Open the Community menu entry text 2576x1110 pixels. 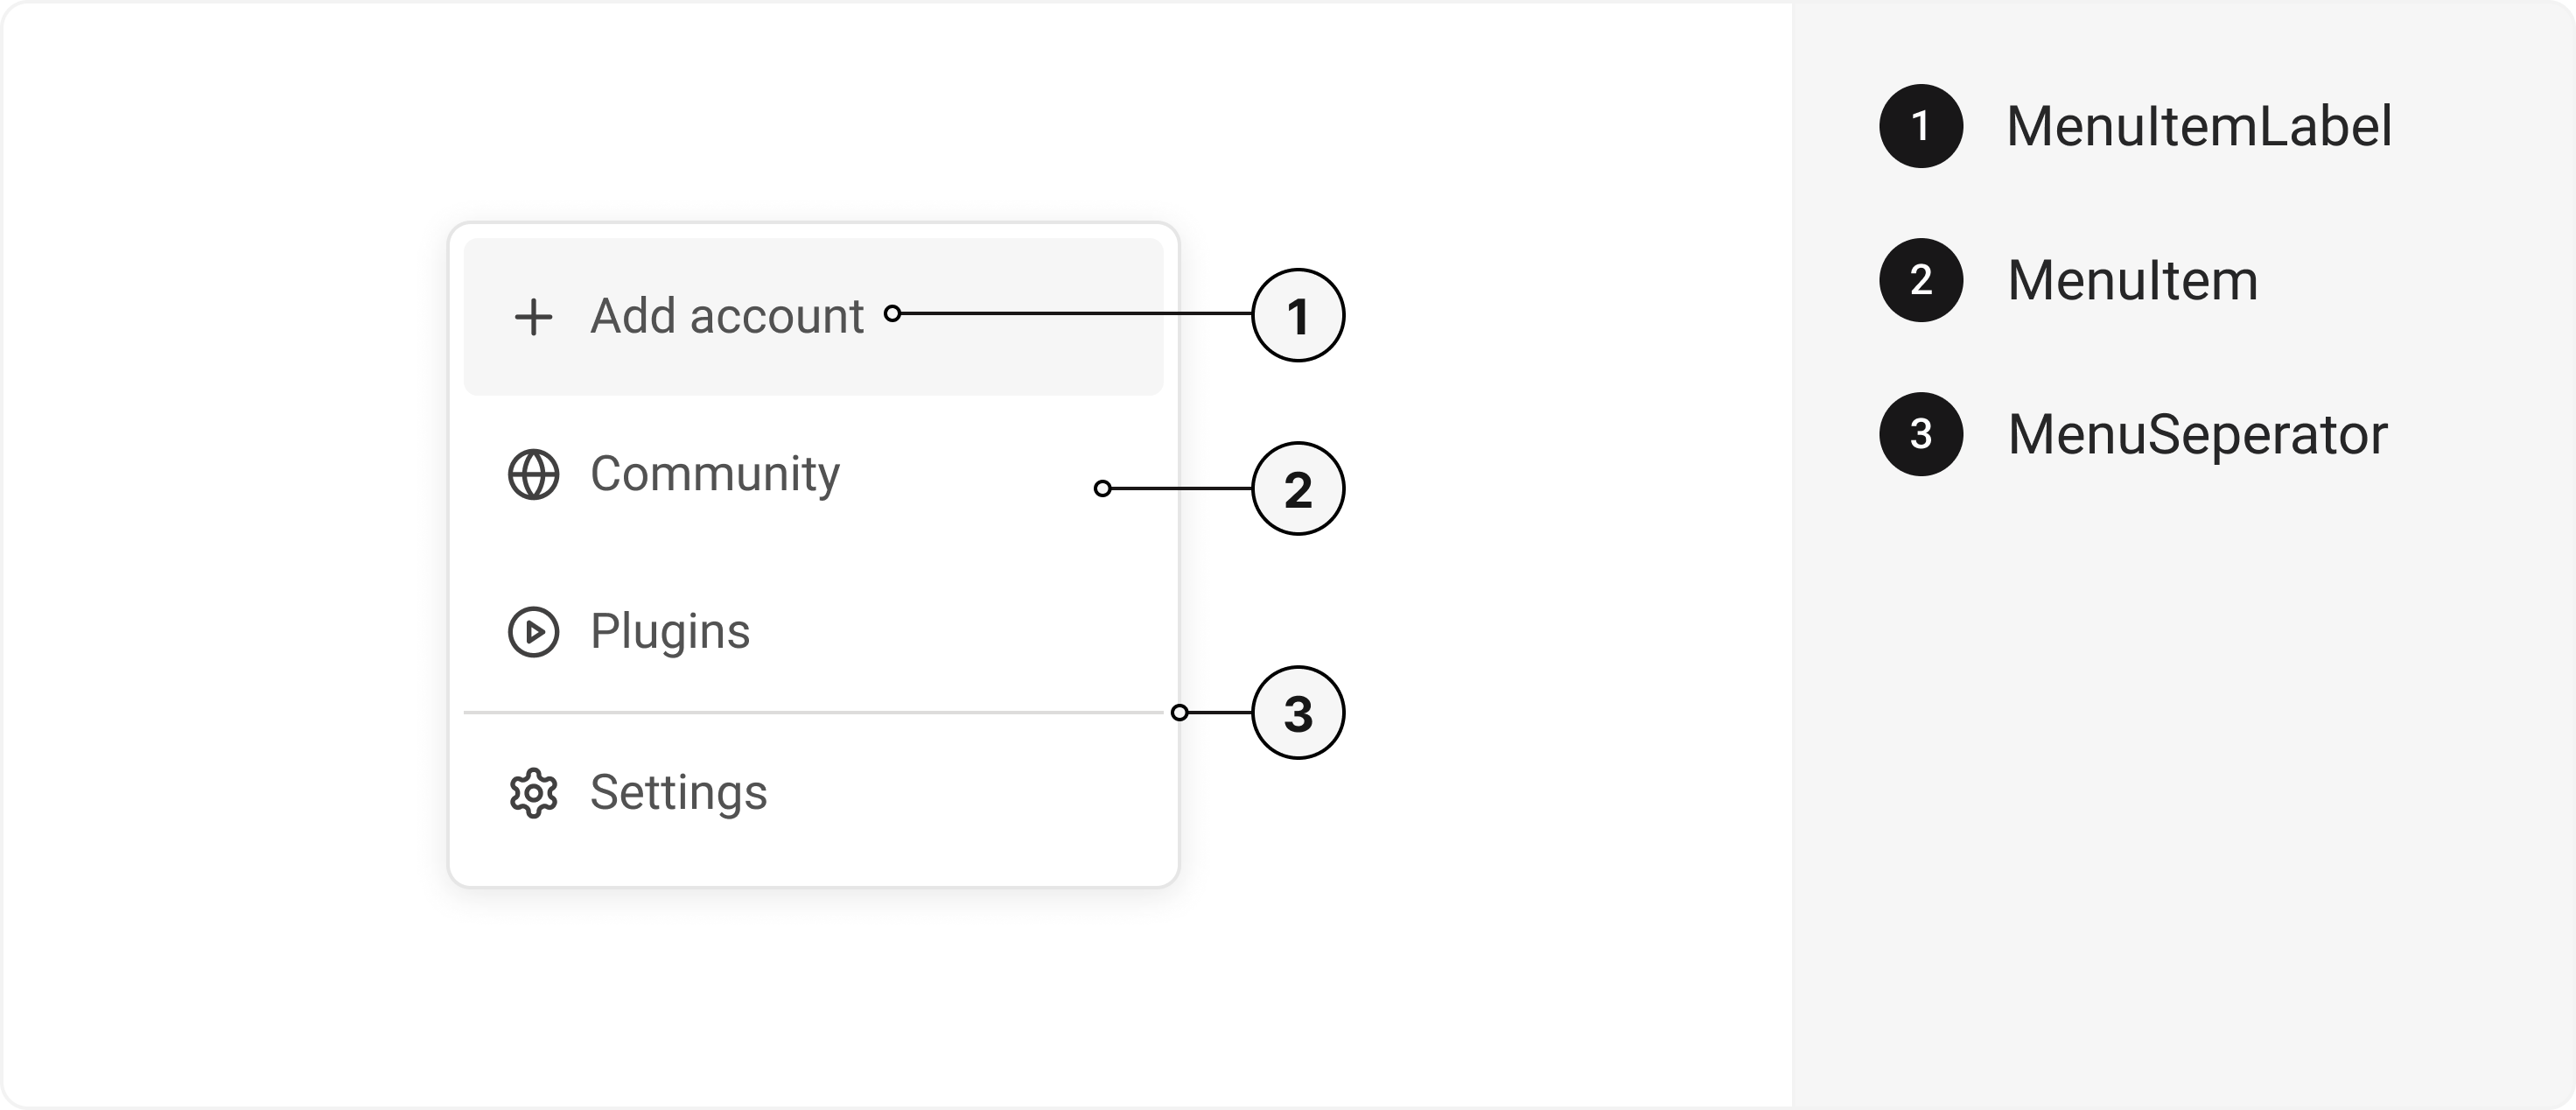714,474
